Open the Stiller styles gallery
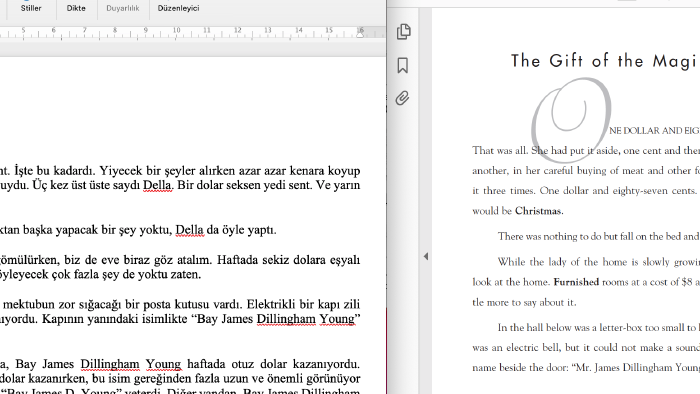700x394 pixels. click(31, 8)
